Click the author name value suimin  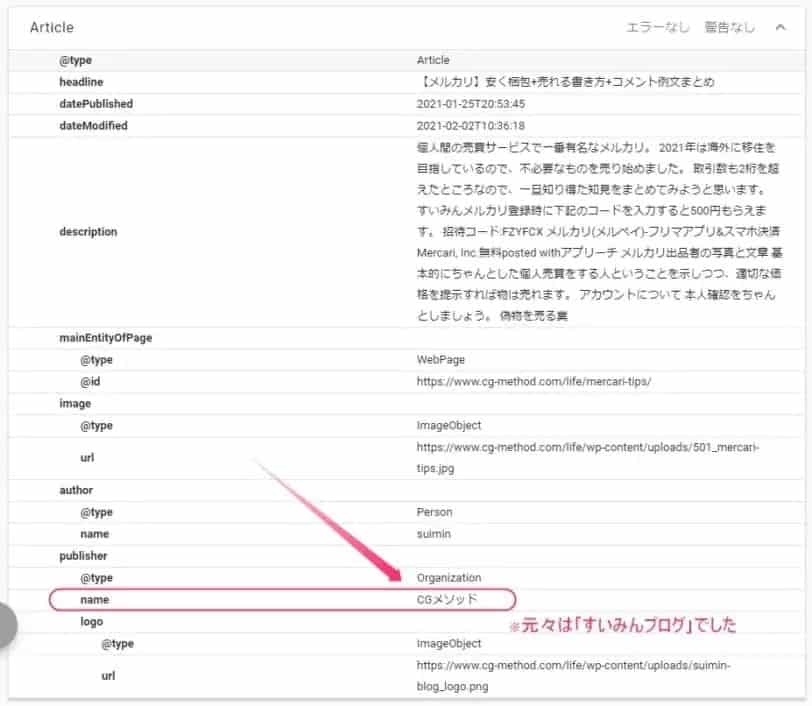click(x=434, y=534)
